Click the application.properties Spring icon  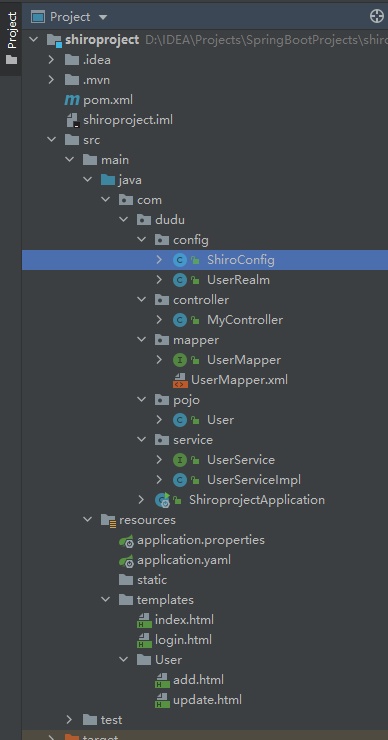coord(127,540)
